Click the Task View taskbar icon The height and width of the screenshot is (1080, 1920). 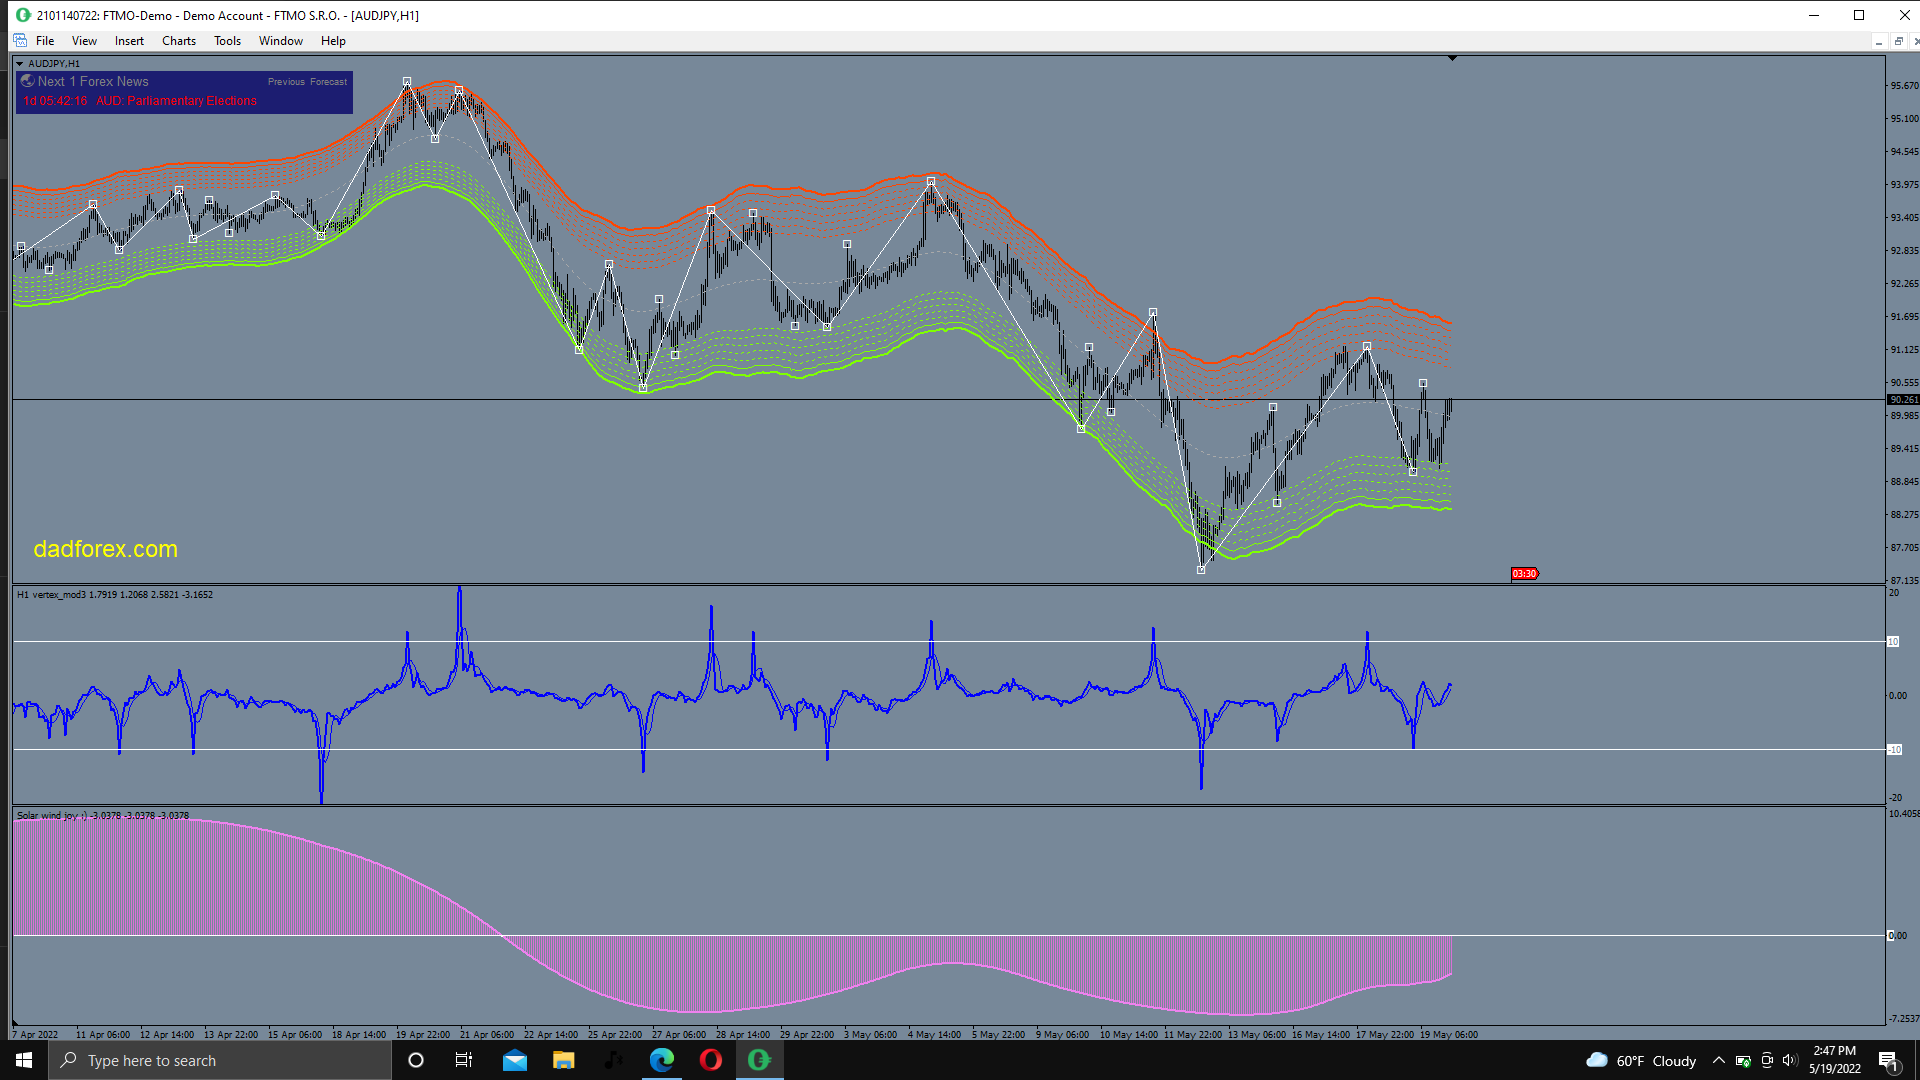tap(464, 1060)
